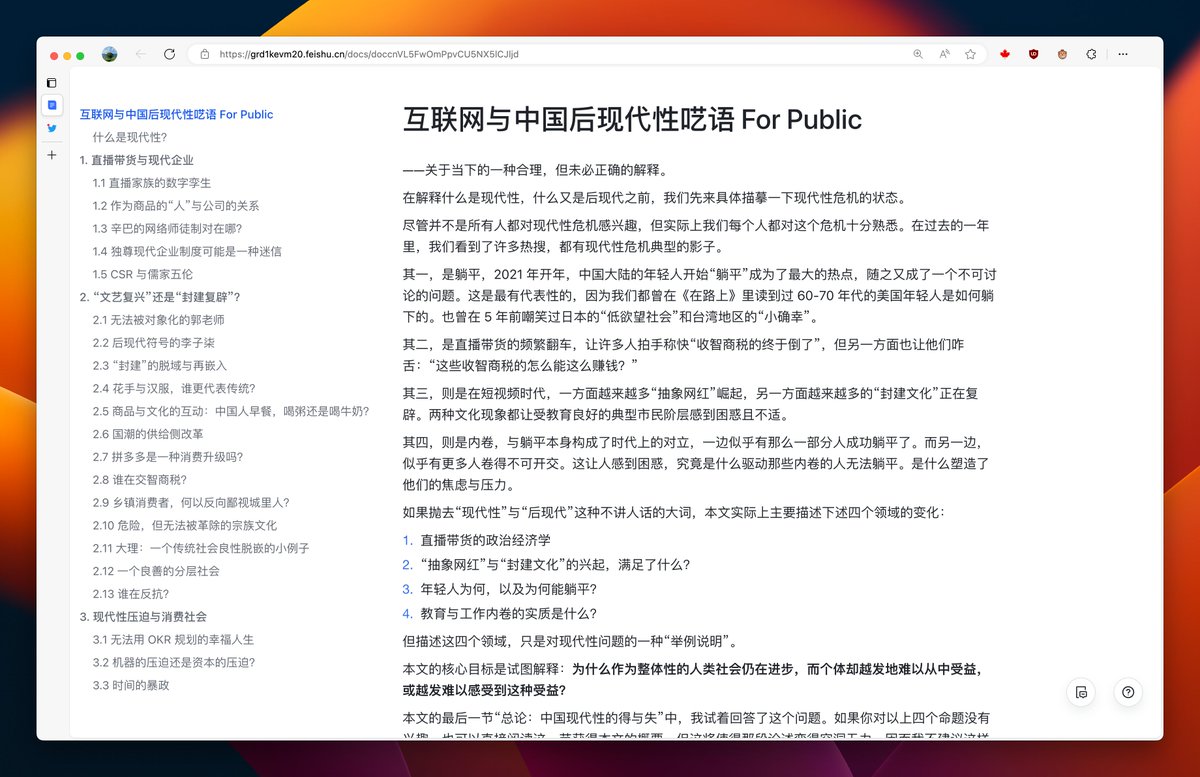This screenshot has height=777, width=1200.
Task: Jump to 2.2 后现代符号的李子柒
Action: coord(156,343)
